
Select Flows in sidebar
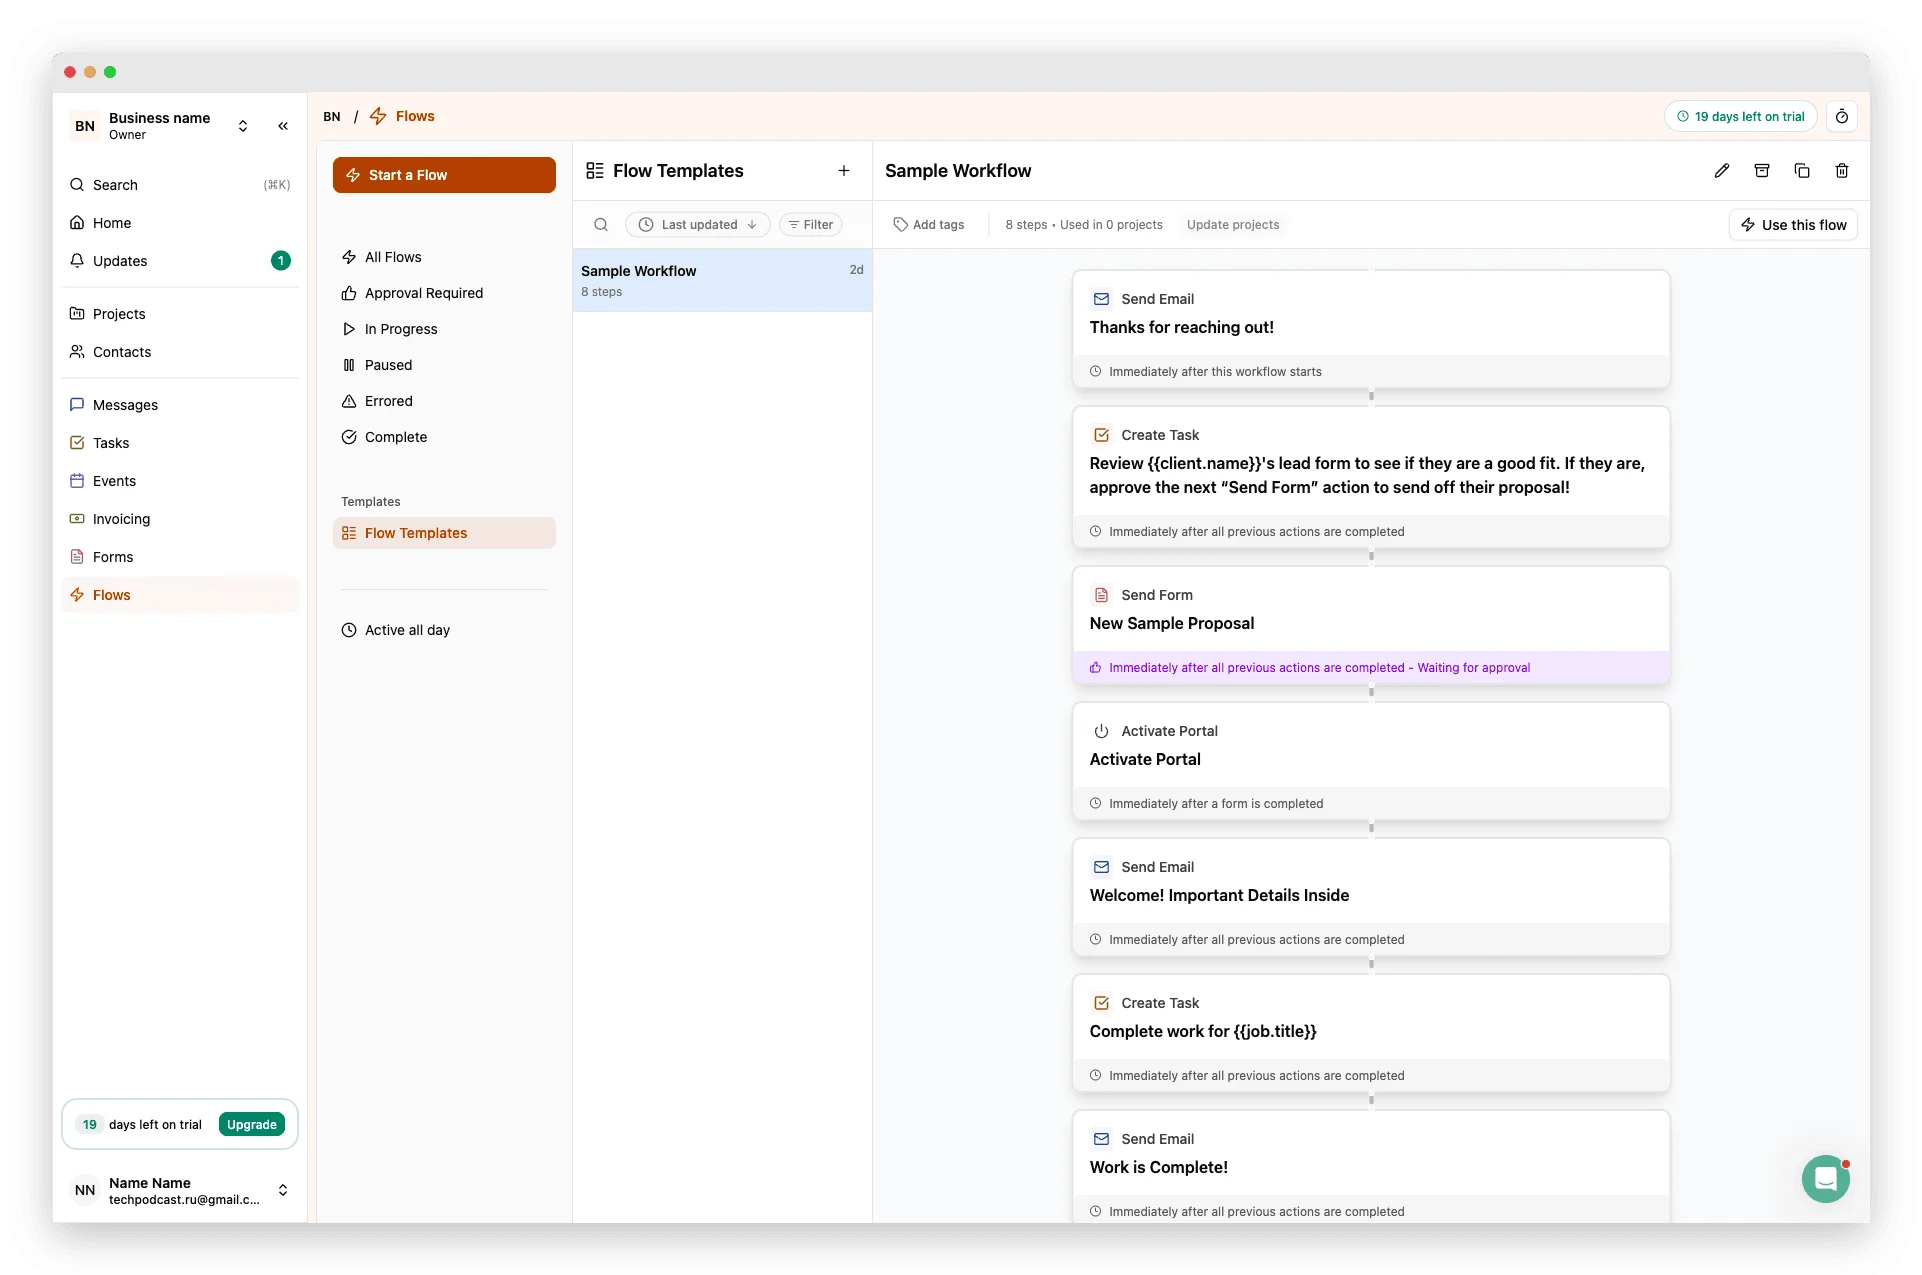180,595
